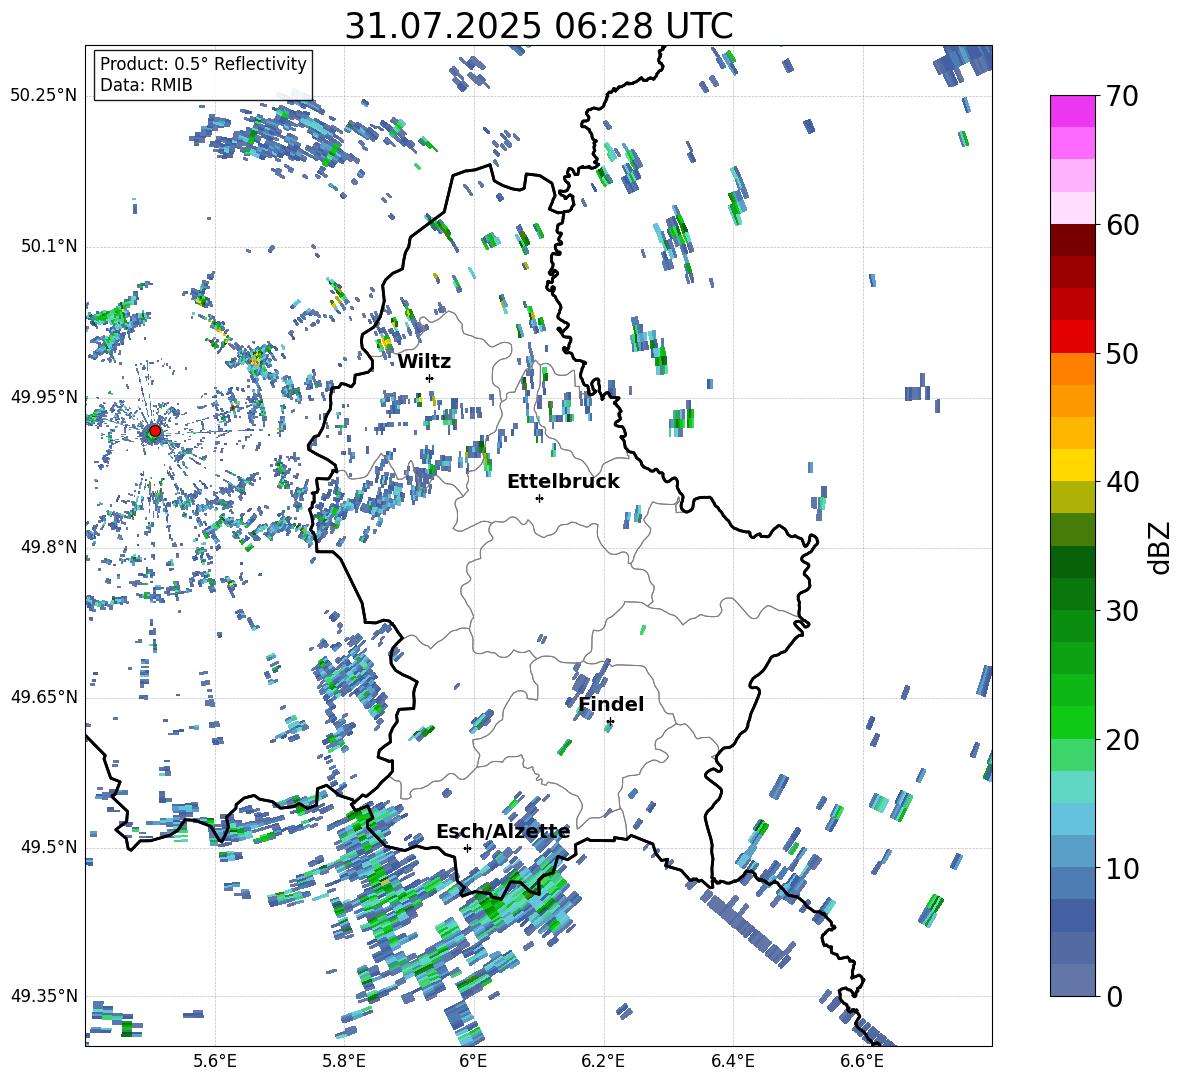This screenshot has width=1184, height=1081.
Task: Click the 50.25°N latitude label
Action: pyautogui.click(x=44, y=96)
